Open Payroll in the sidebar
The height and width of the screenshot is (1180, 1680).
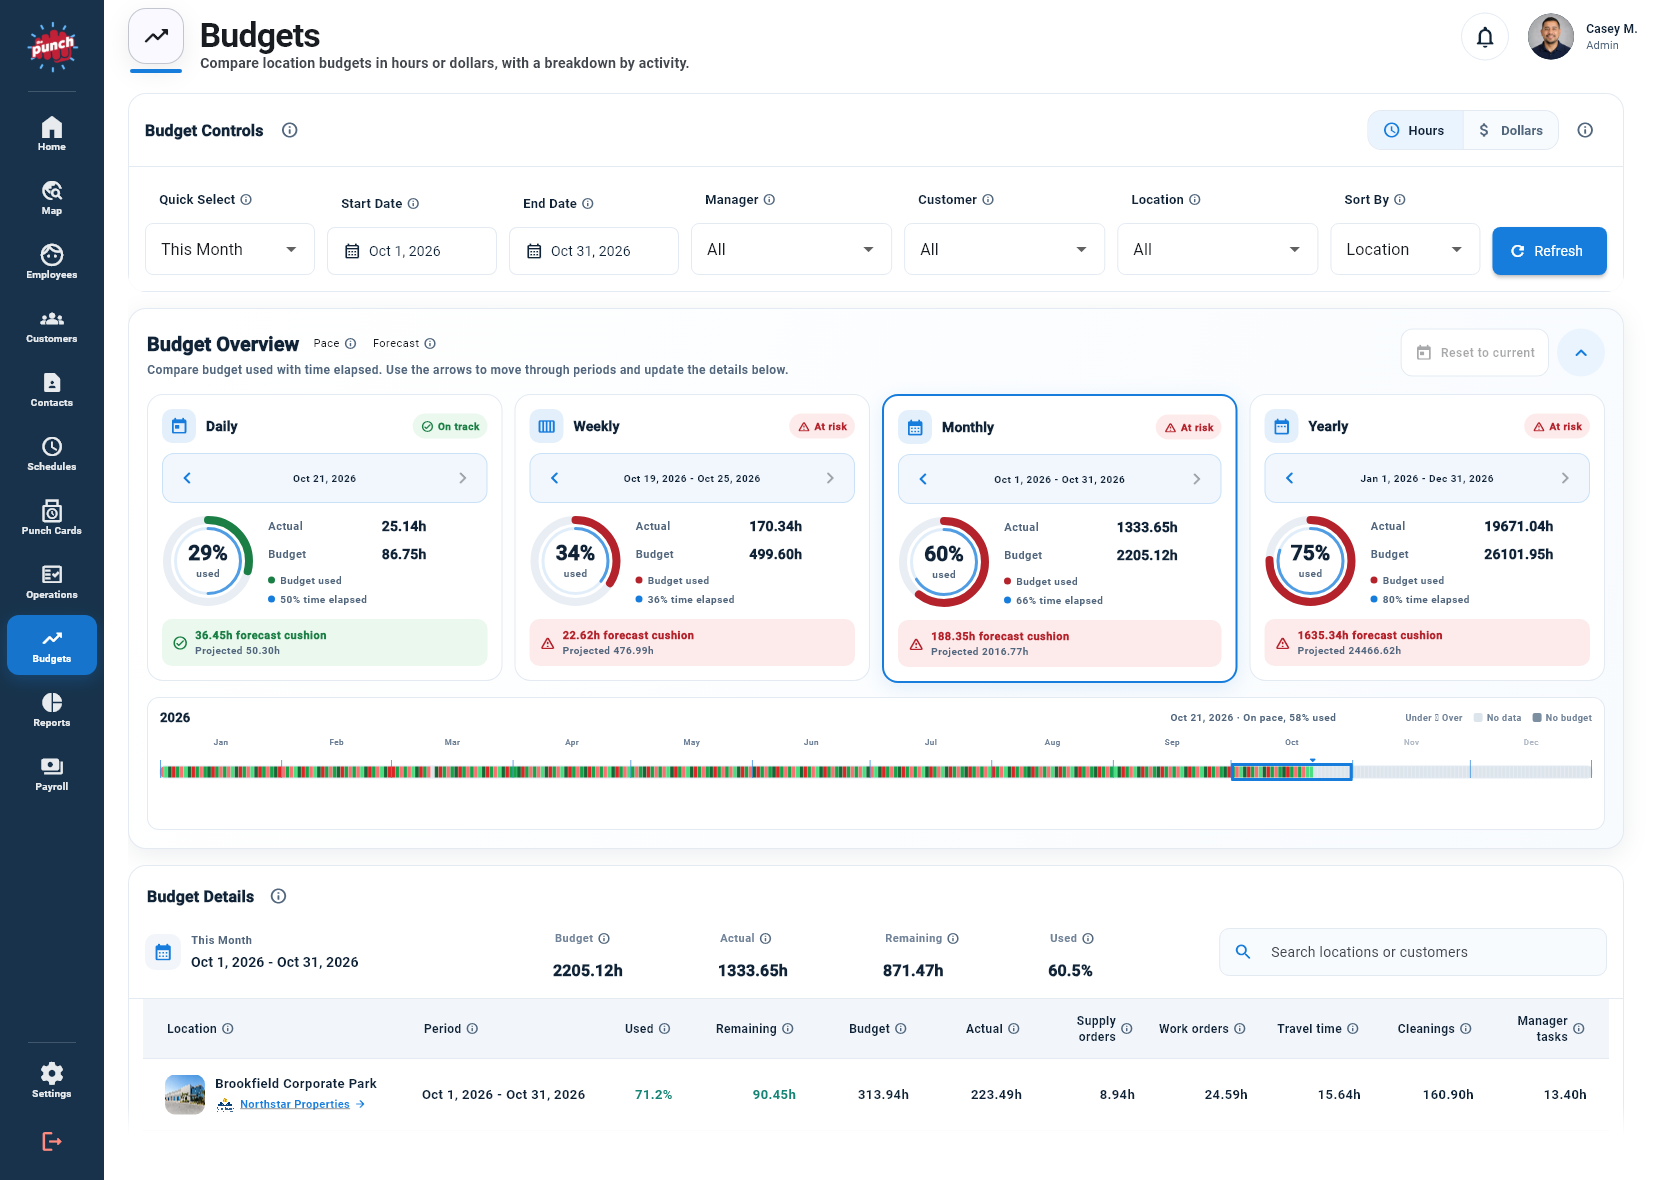click(52, 774)
